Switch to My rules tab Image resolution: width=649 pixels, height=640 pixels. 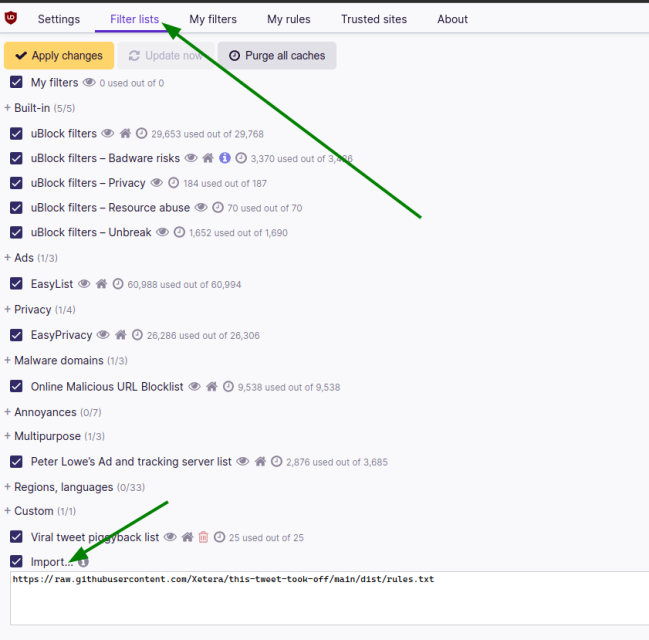click(288, 19)
